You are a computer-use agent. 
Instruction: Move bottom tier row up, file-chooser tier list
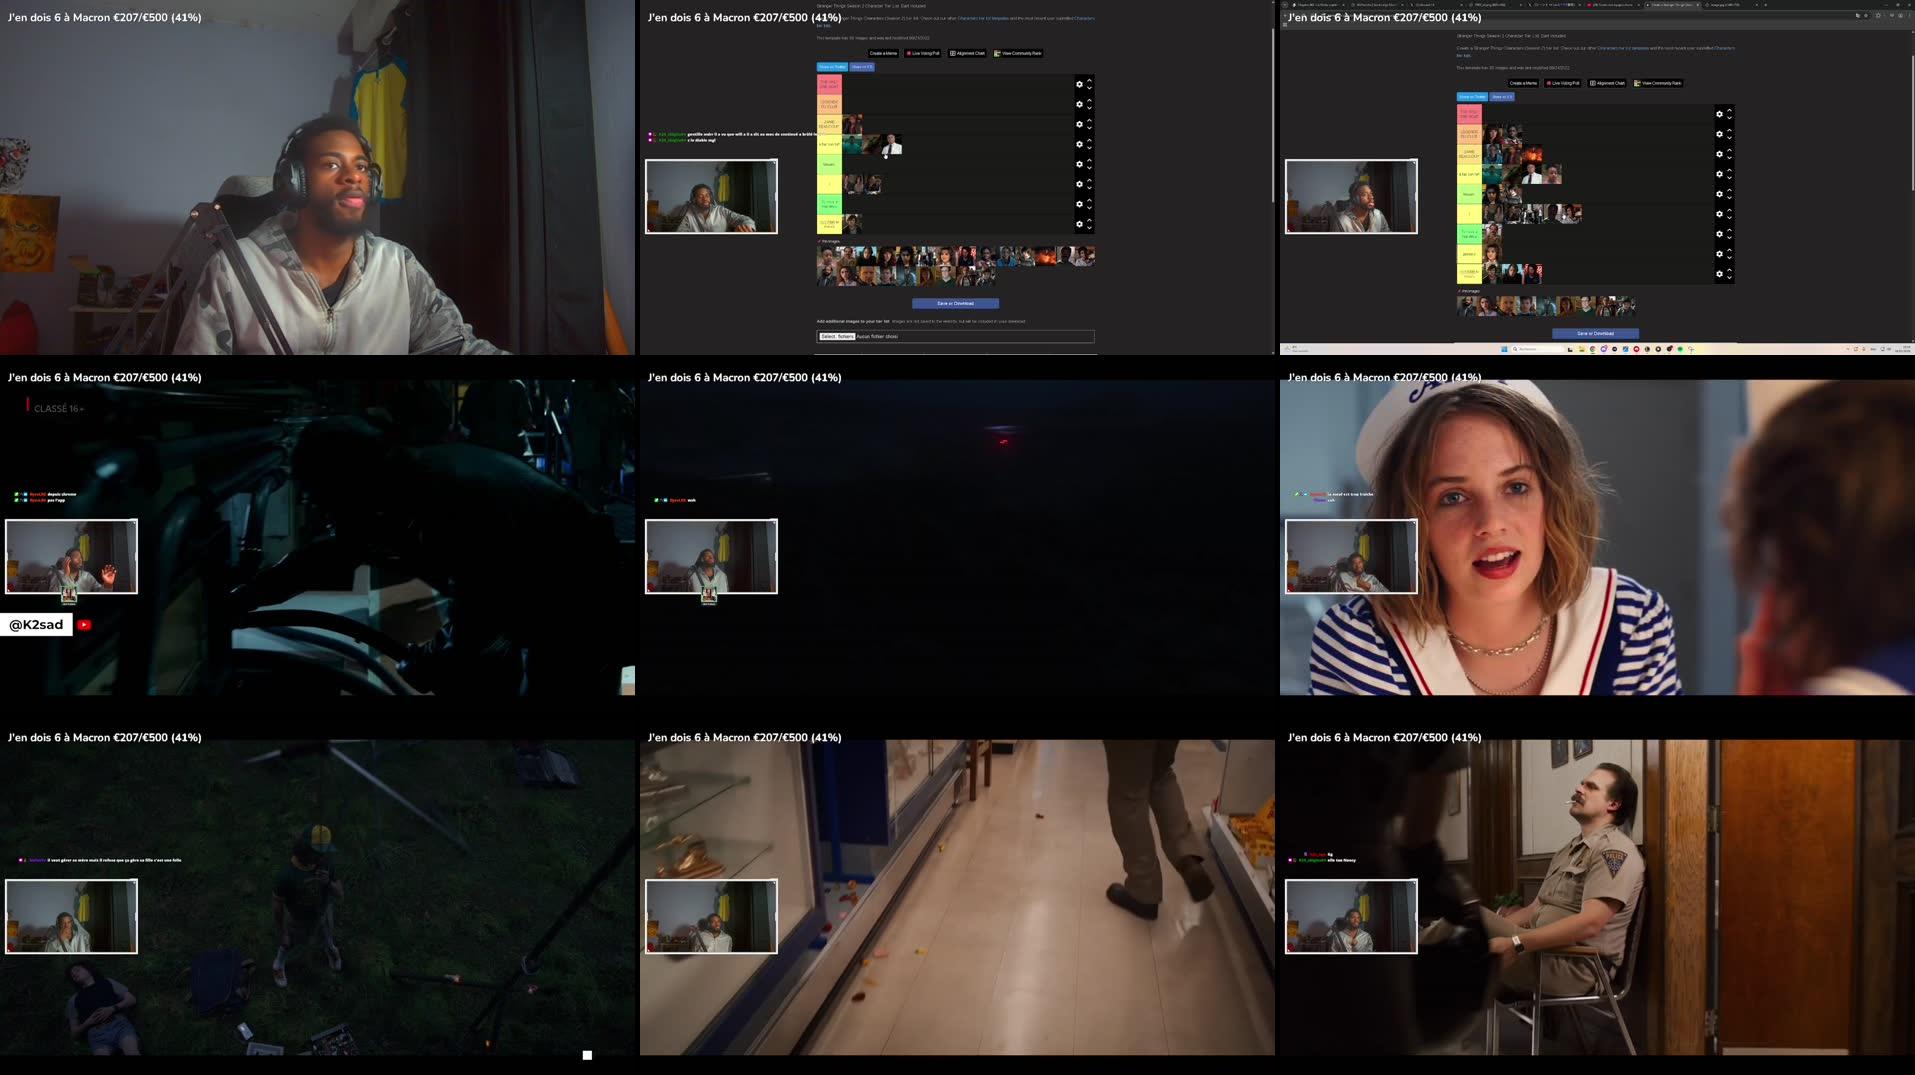coord(1089,220)
